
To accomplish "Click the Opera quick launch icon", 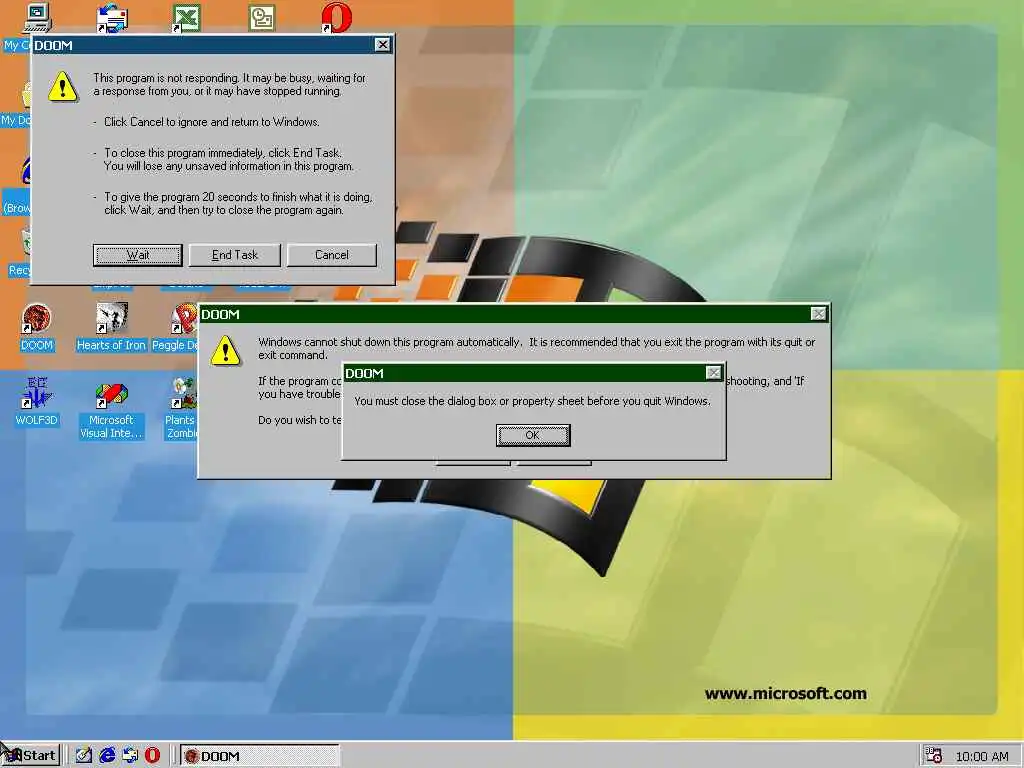I will point(152,756).
